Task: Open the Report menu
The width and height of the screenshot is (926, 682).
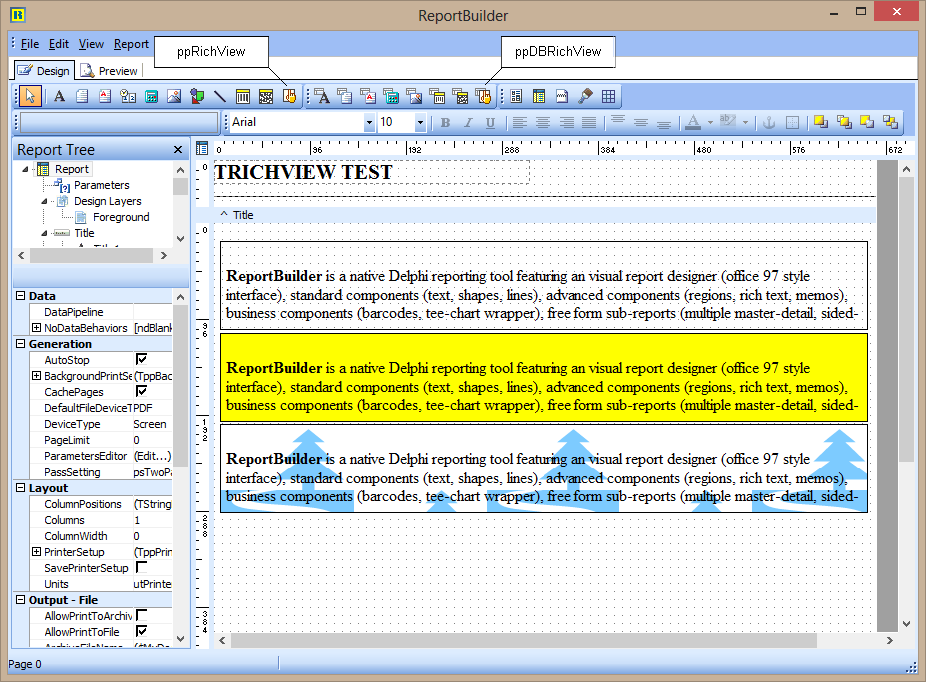Action: pyautogui.click(x=131, y=44)
